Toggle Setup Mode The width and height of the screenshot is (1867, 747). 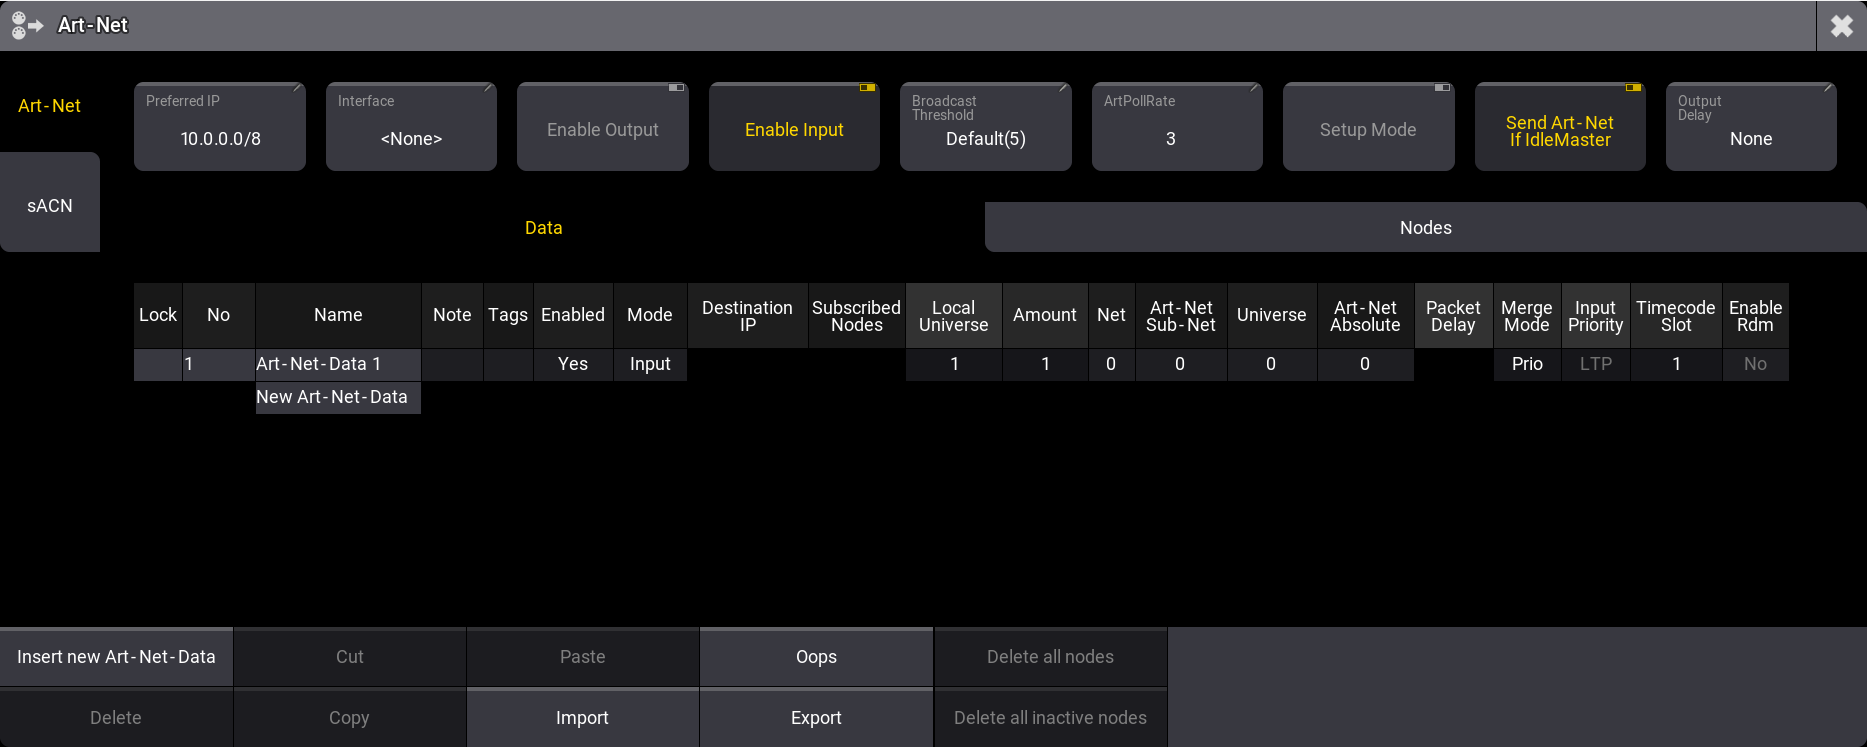[1367, 129]
